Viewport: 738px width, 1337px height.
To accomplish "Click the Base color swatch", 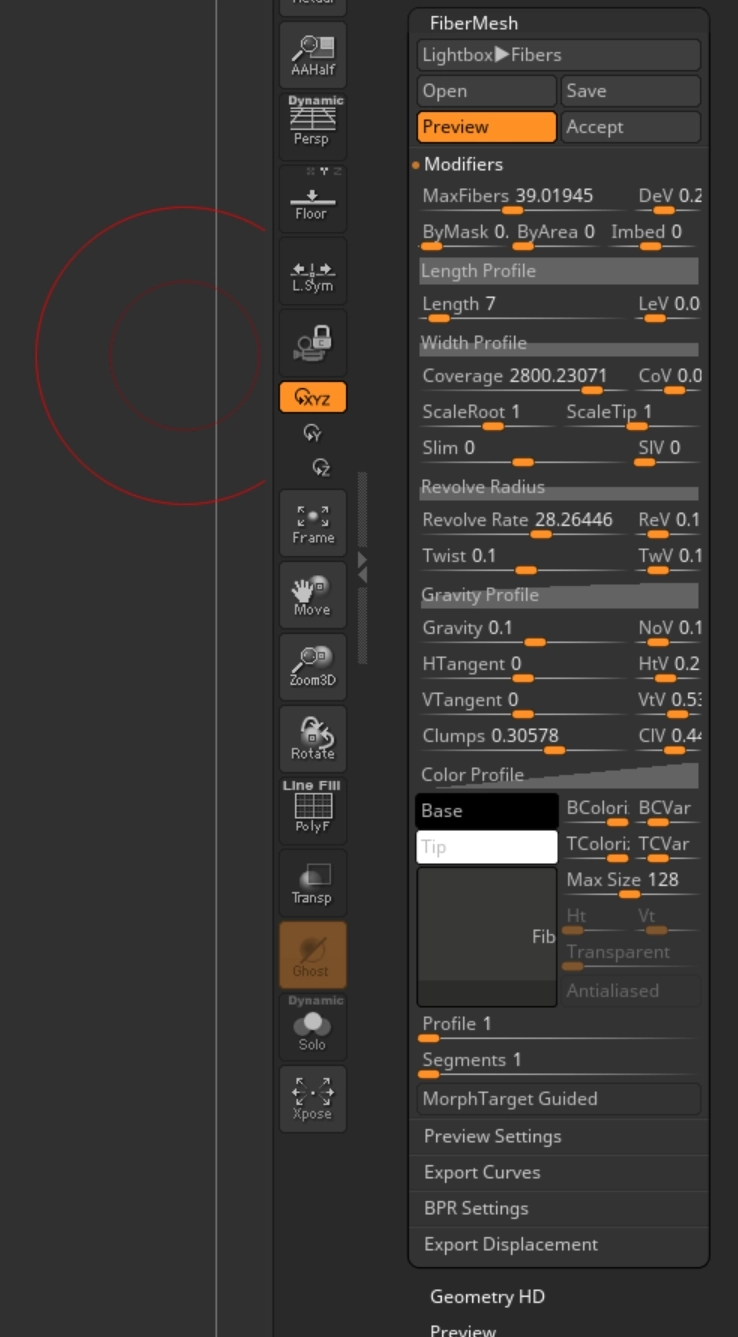I will pyautogui.click(x=486, y=811).
